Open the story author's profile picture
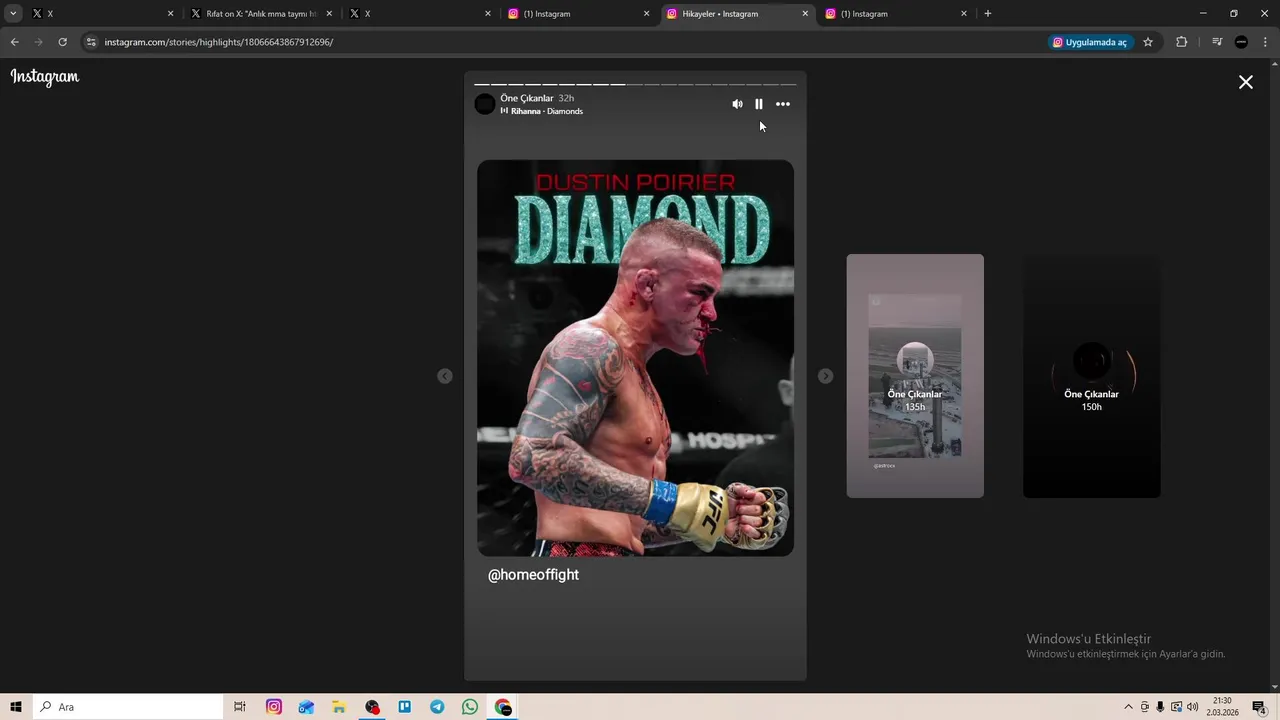 (485, 104)
